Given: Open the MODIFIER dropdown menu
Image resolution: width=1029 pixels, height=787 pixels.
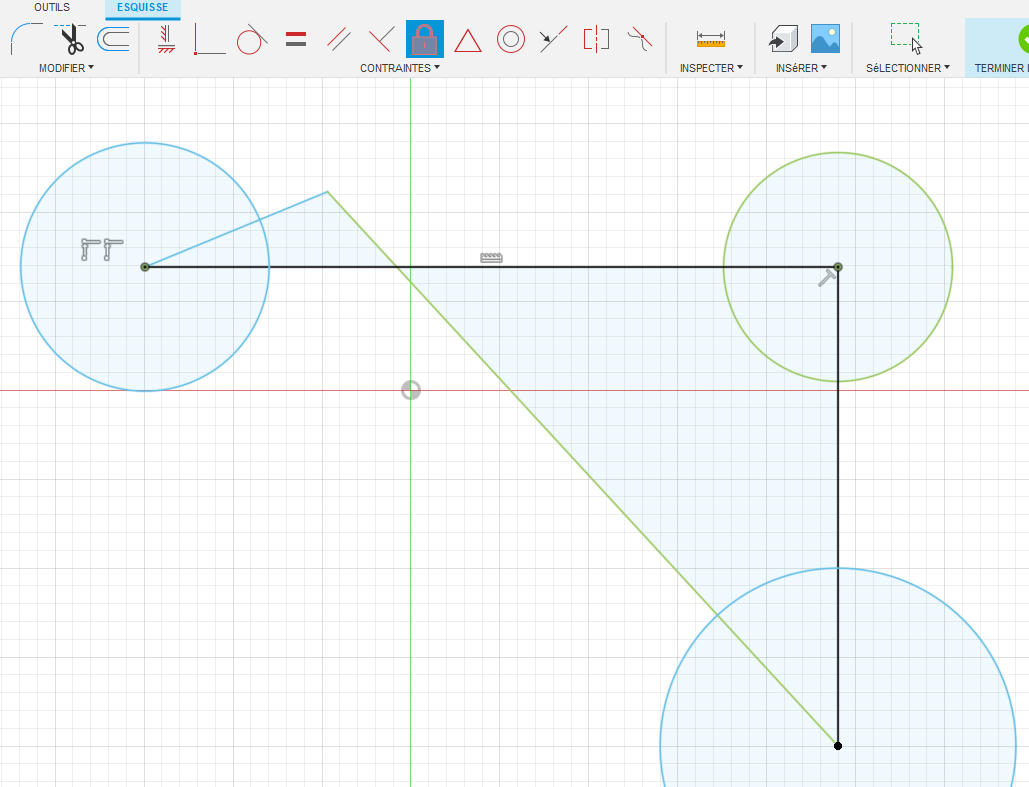Looking at the screenshot, I should click(x=66, y=68).
